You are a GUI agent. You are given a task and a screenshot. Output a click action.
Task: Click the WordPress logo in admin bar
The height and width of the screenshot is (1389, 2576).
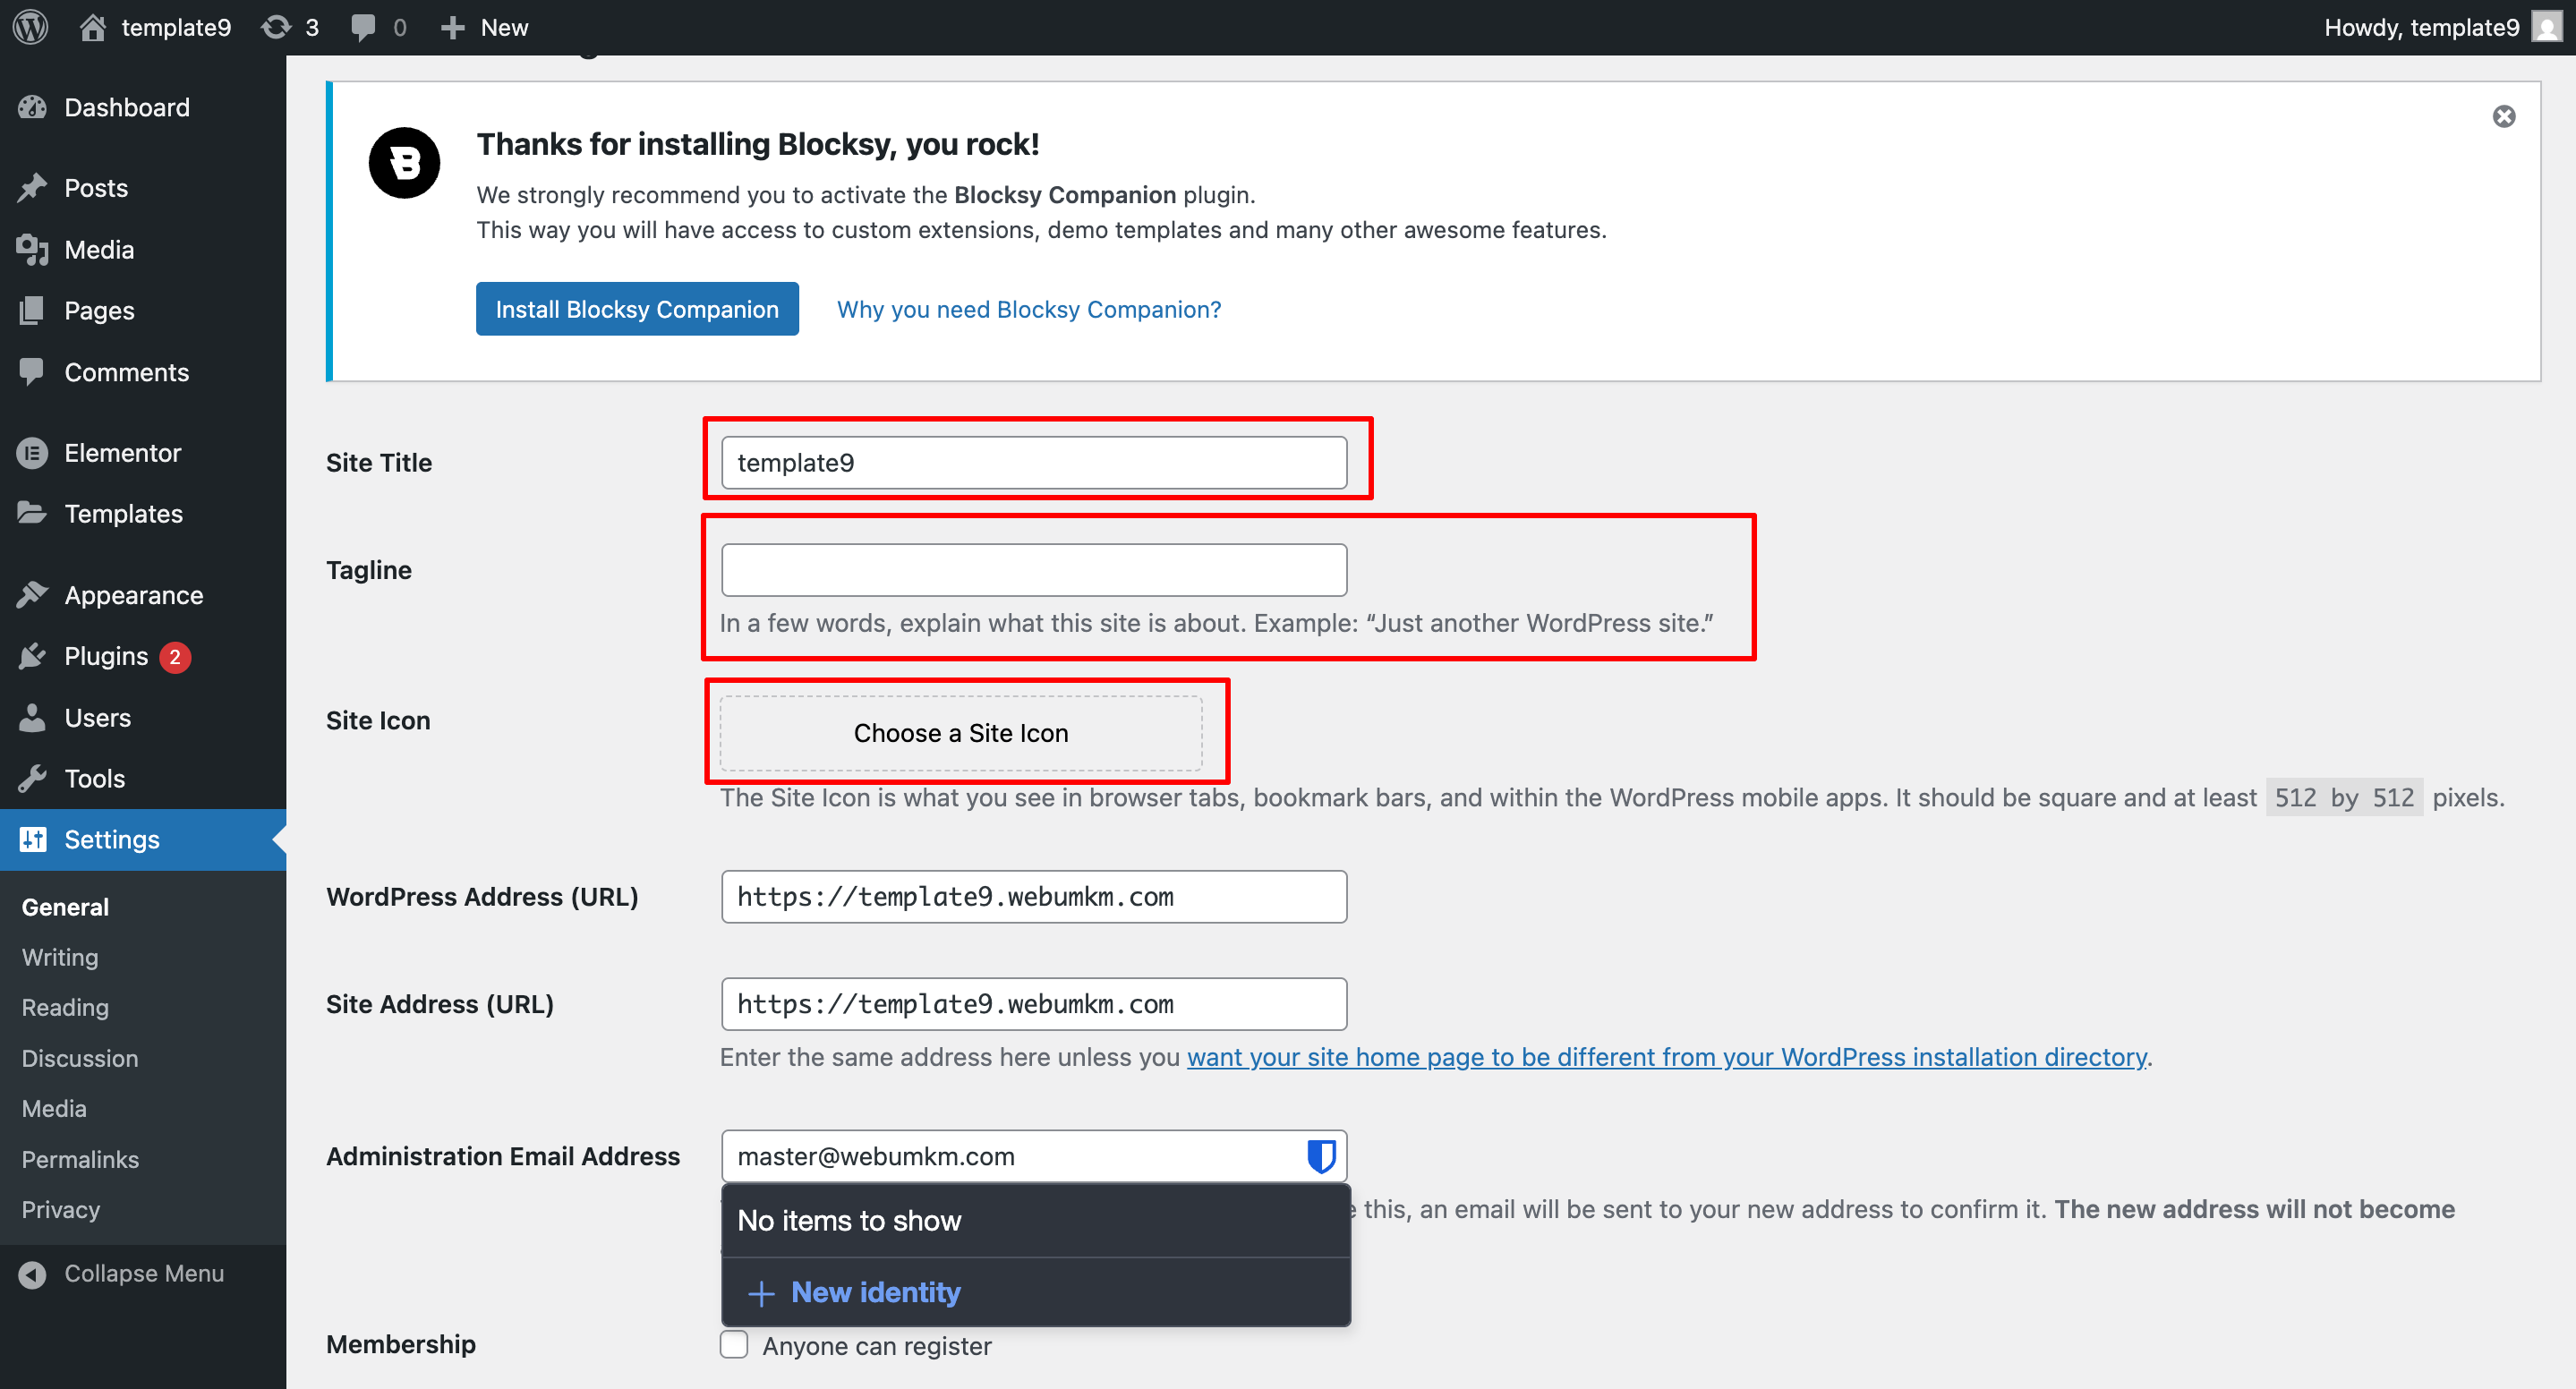(31, 27)
